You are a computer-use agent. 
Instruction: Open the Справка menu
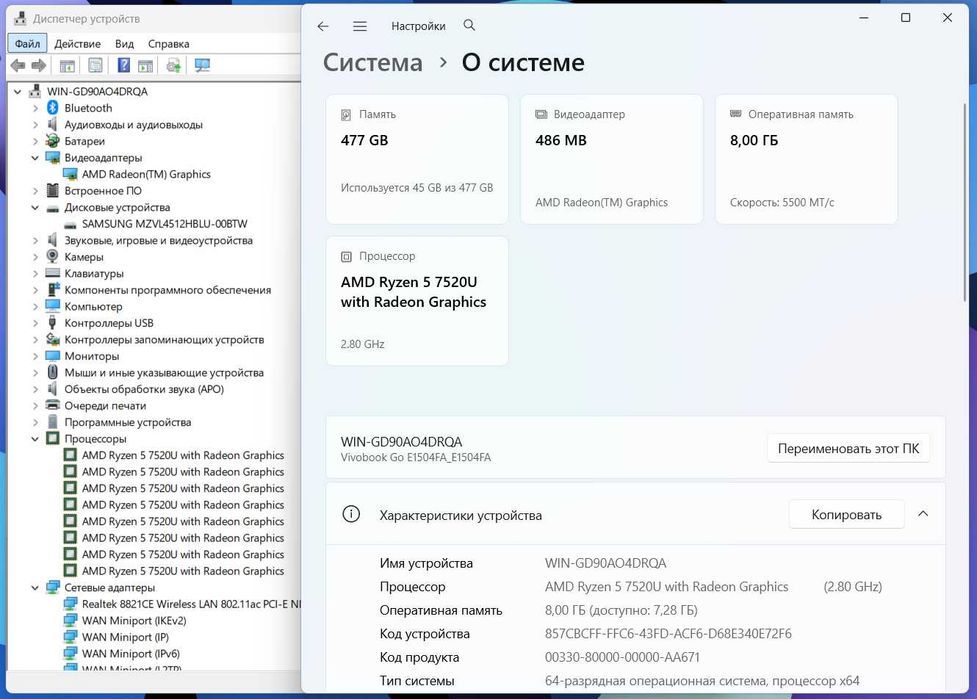[x=168, y=44]
